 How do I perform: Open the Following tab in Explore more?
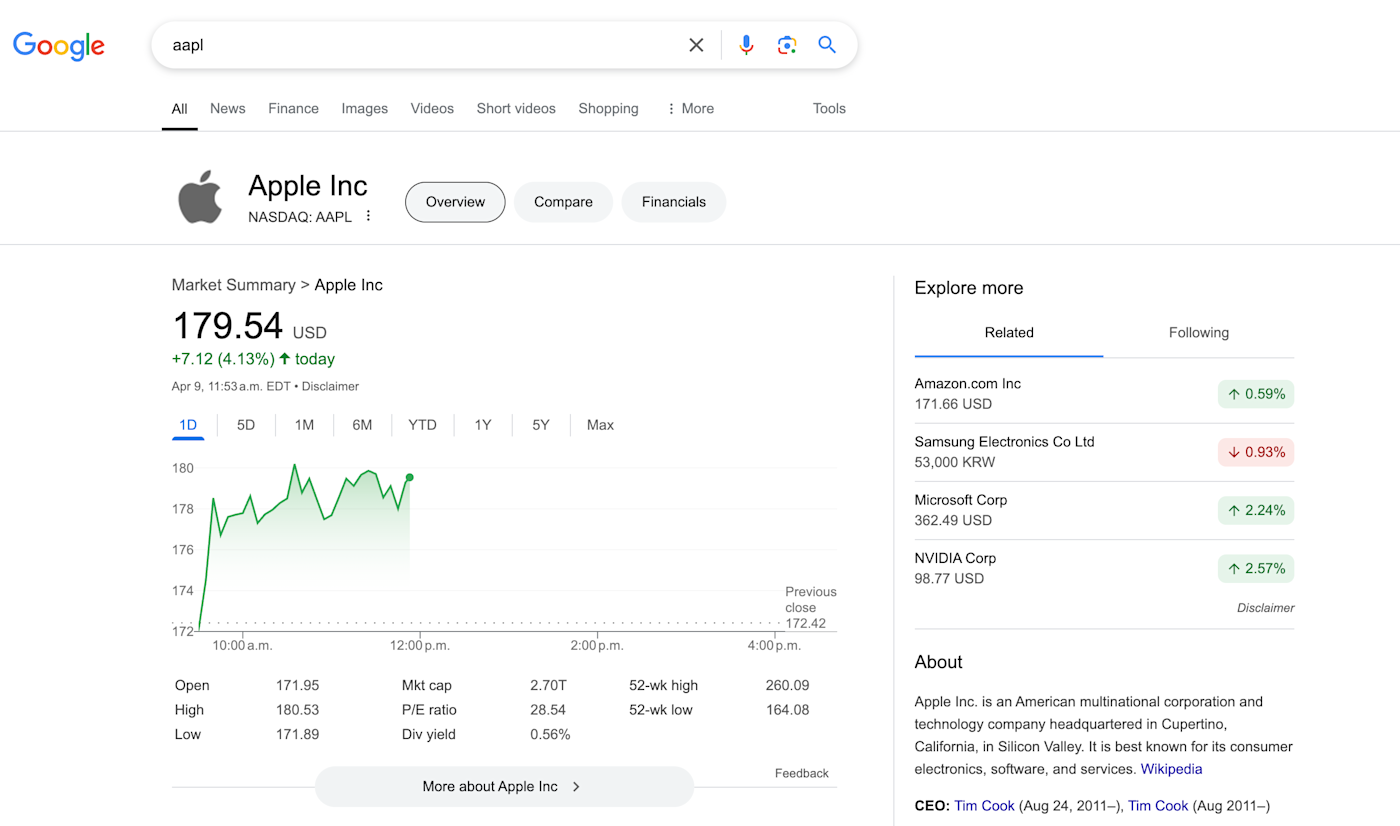pos(1198,333)
